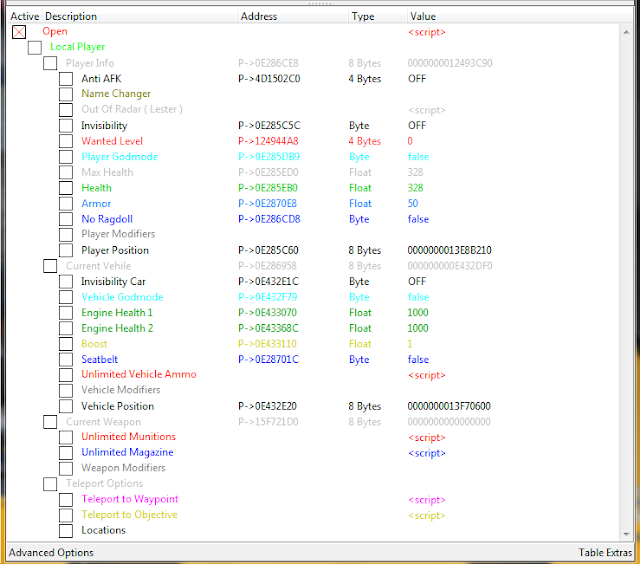The image size is (640, 564).
Task: Toggle the Player Godmode checkbox
Action: 66,157
